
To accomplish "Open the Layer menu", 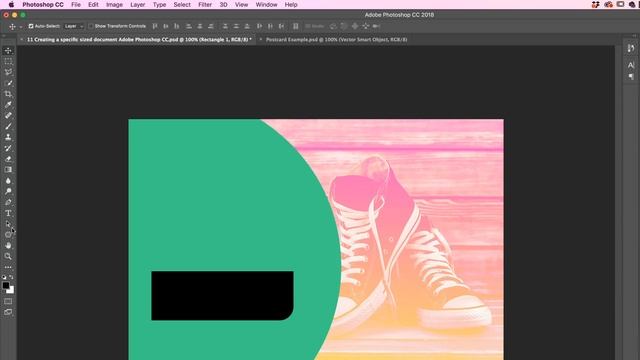I will tap(138, 5).
